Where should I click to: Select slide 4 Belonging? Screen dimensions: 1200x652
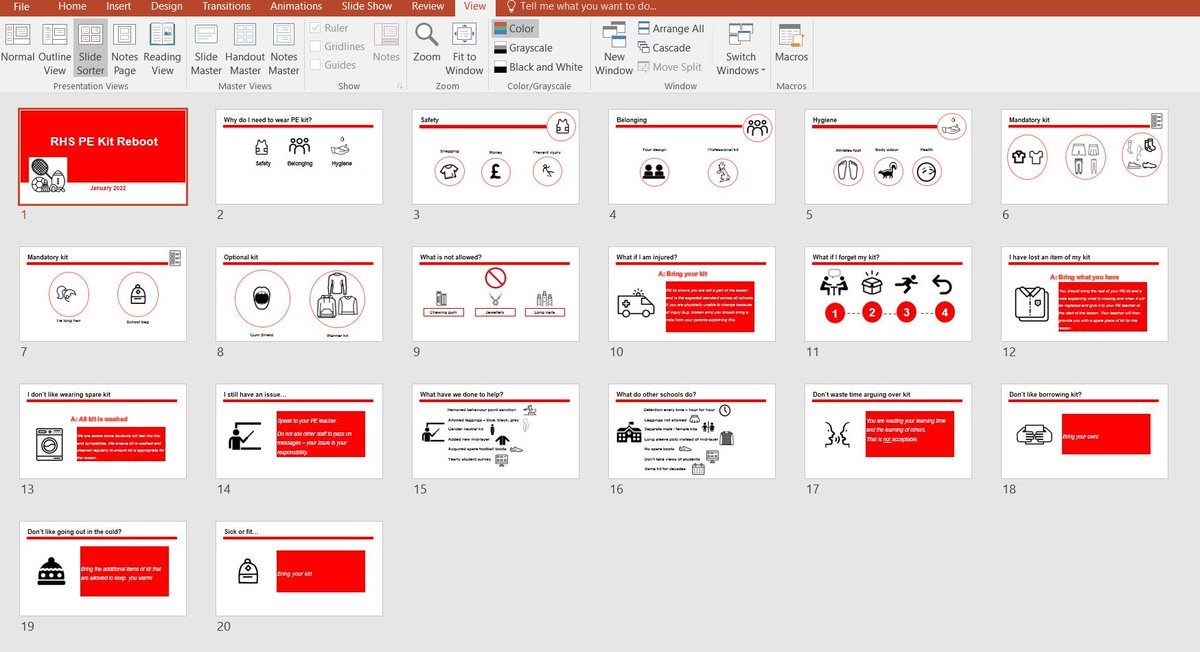(x=691, y=156)
